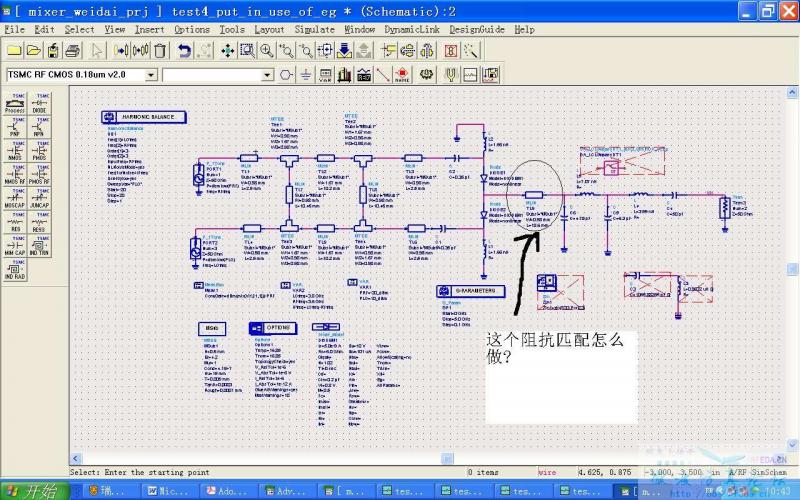Open a design with the folder icon

point(34,51)
